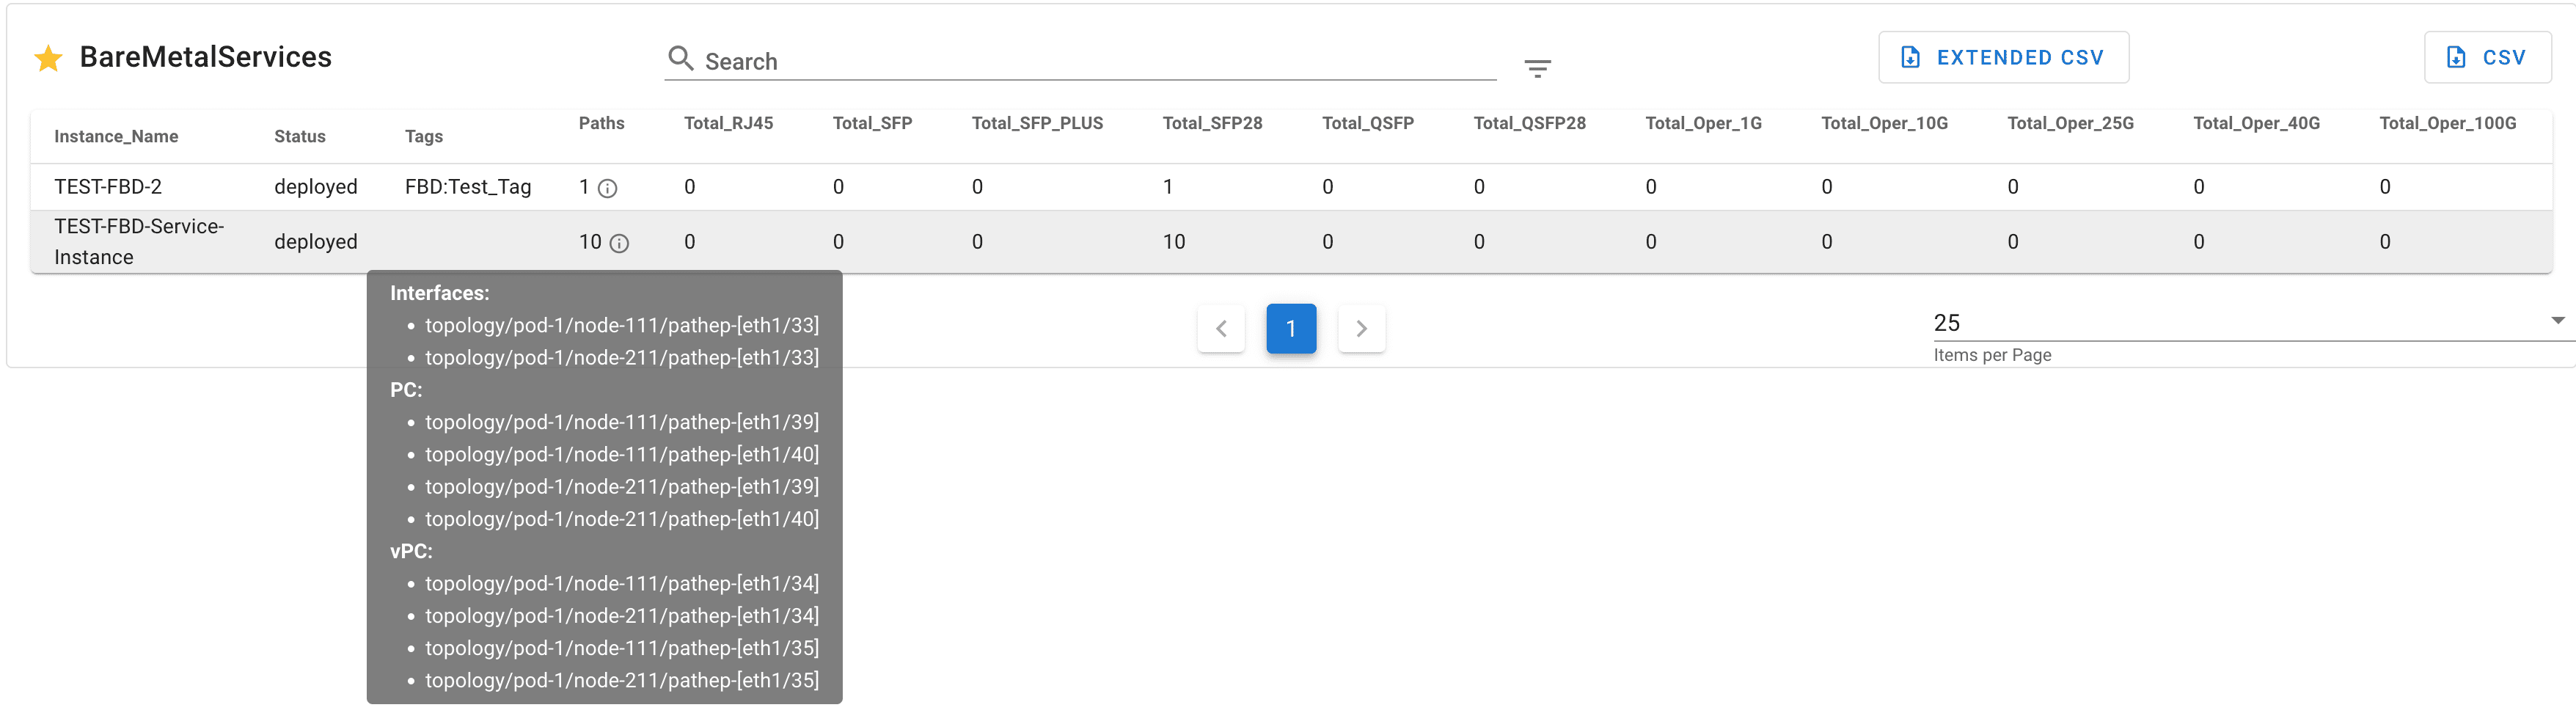Viewport: 2576px width, 713px height.
Task: Go to previous page arrow
Action: coord(1221,329)
